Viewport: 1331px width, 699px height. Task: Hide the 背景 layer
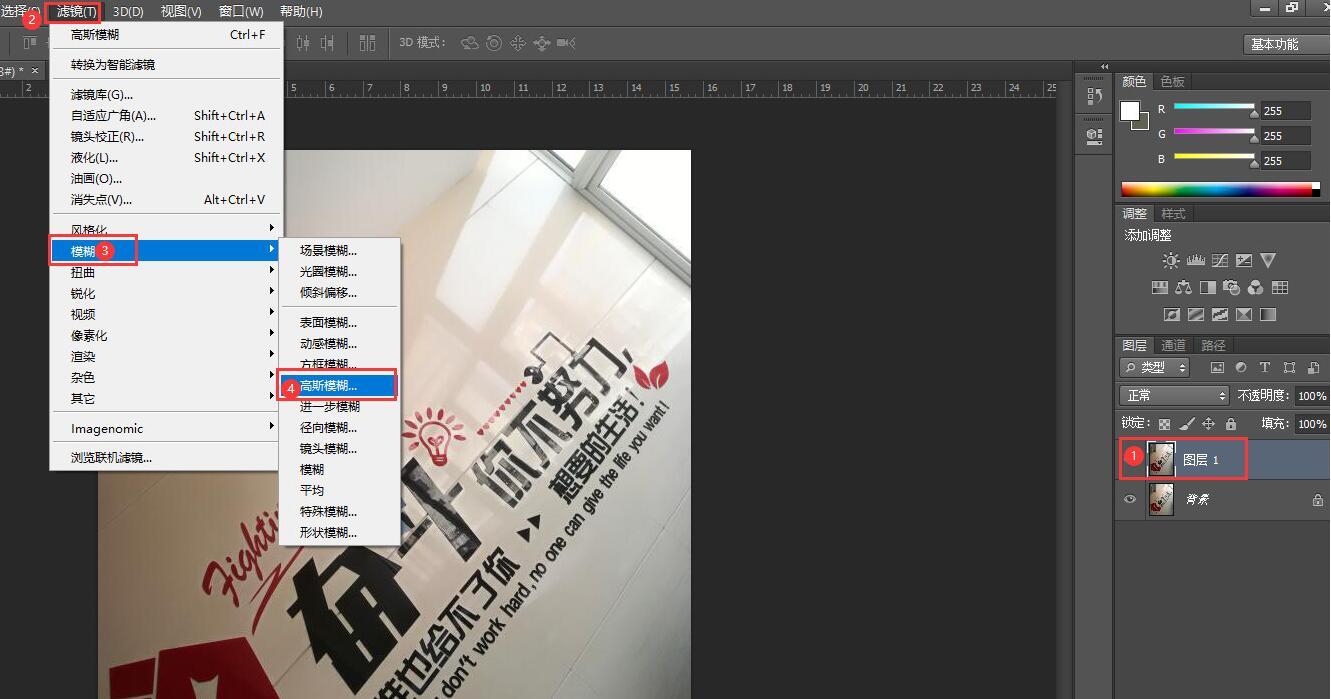click(1130, 499)
